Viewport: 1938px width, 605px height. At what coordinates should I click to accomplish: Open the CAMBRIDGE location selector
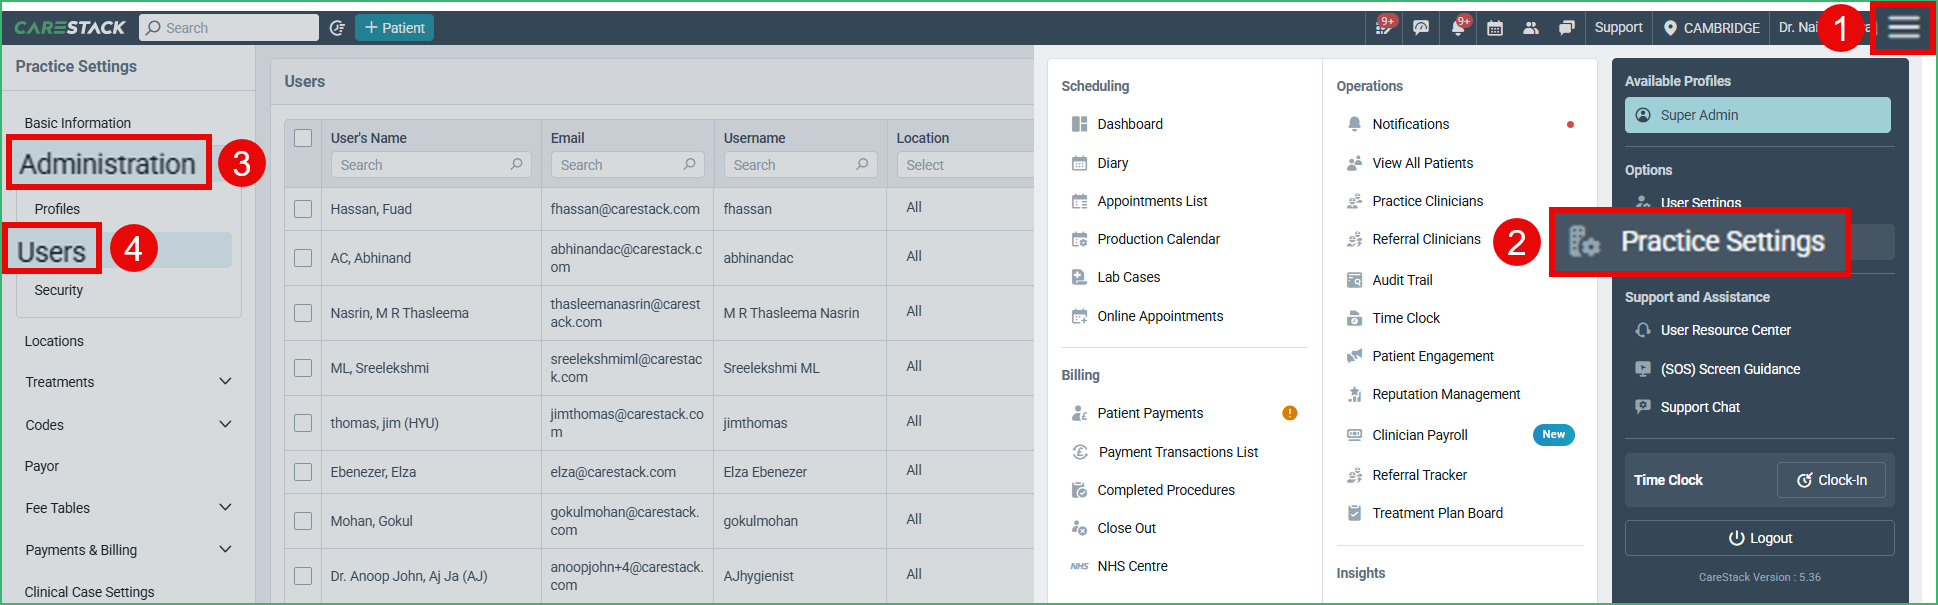coord(1711,28)
